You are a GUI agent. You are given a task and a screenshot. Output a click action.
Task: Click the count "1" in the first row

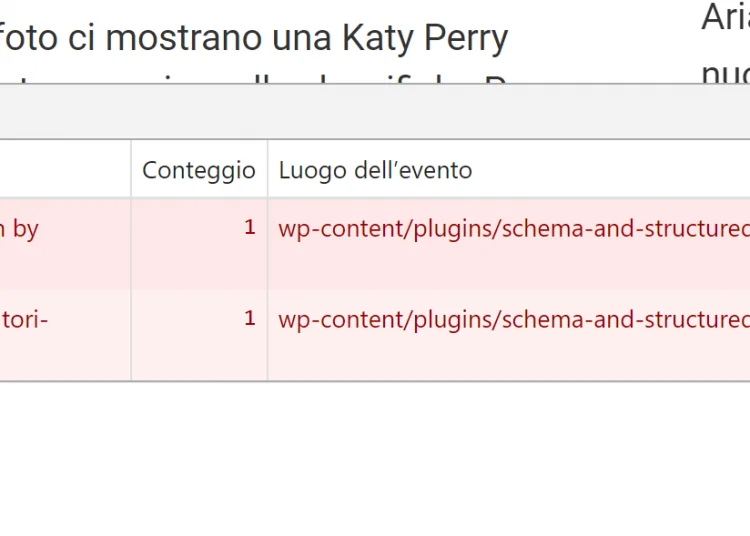click(x=250, y=228)
